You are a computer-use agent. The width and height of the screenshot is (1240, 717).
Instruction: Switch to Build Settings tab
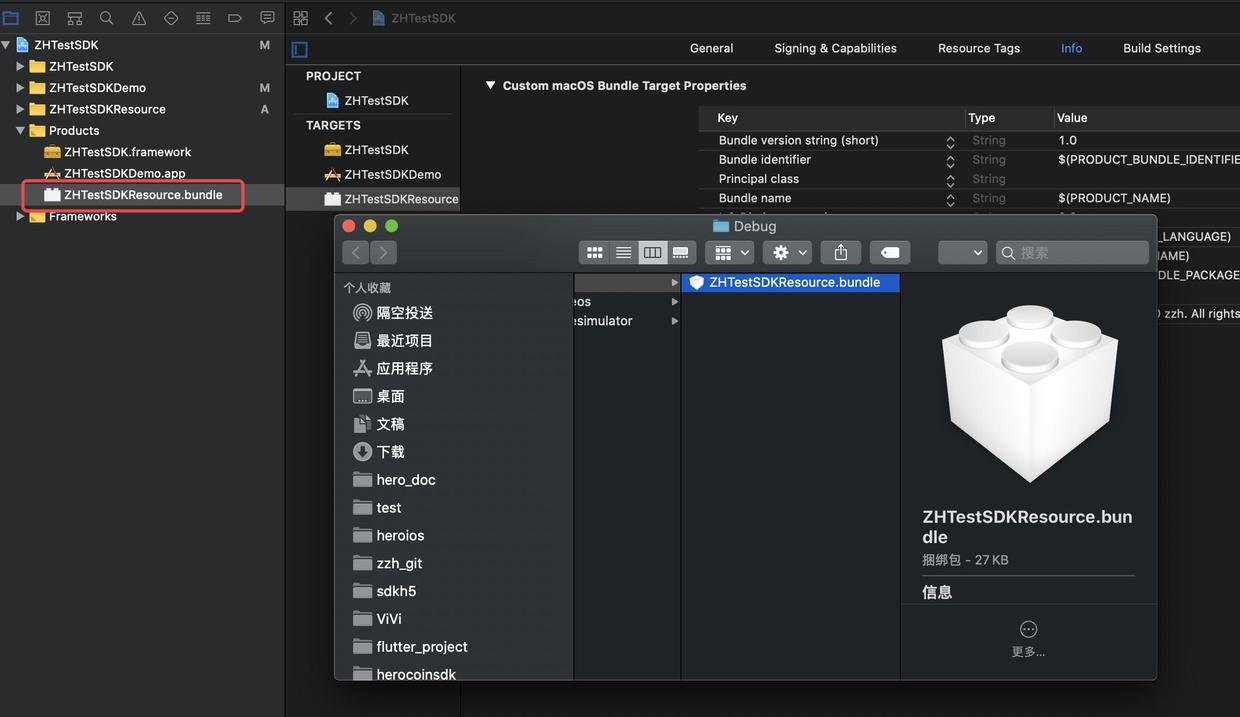(1162, 48)
